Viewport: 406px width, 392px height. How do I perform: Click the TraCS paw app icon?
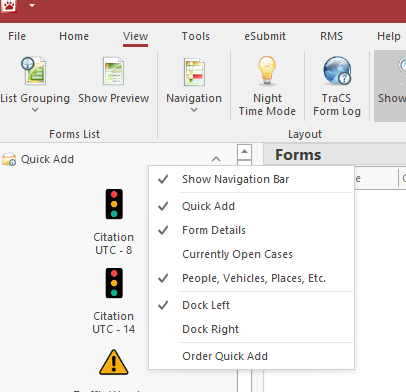tap(9, 6)
